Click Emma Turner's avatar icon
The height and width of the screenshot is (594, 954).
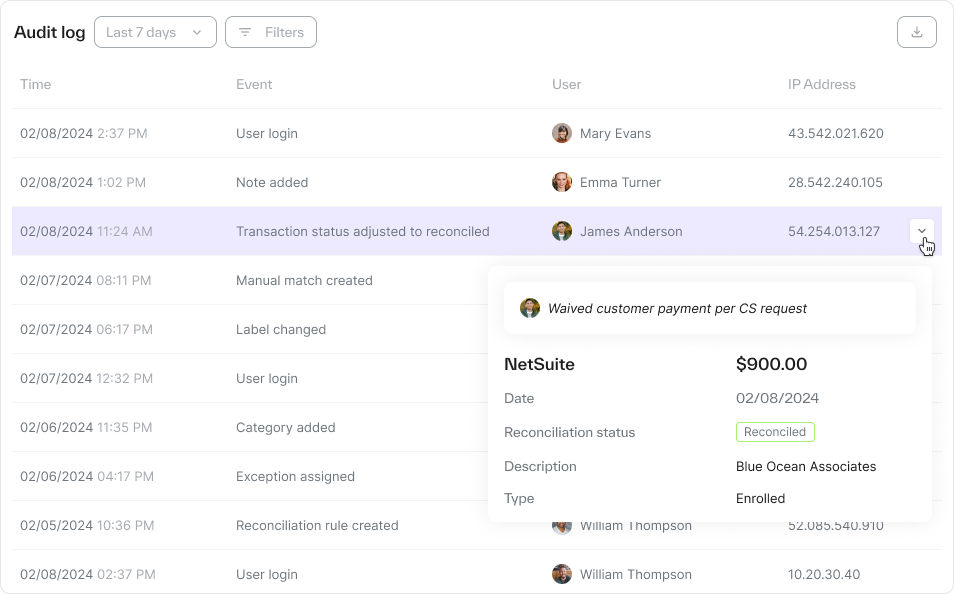coord(562,182)
